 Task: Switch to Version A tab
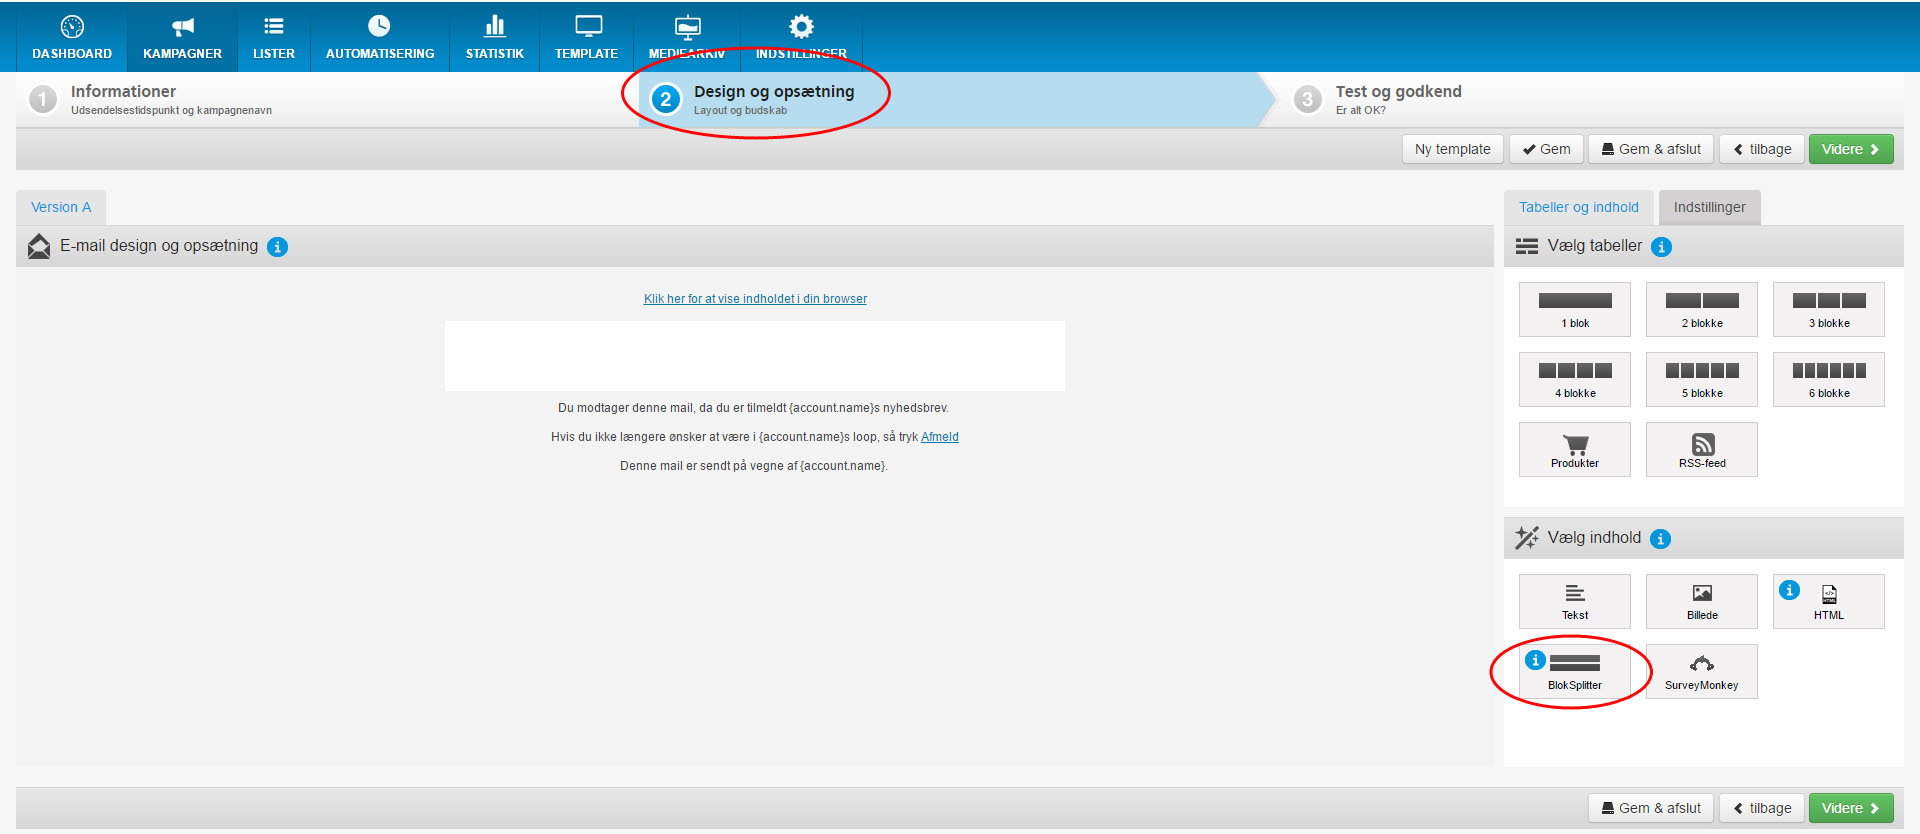(x=61, y=207)
